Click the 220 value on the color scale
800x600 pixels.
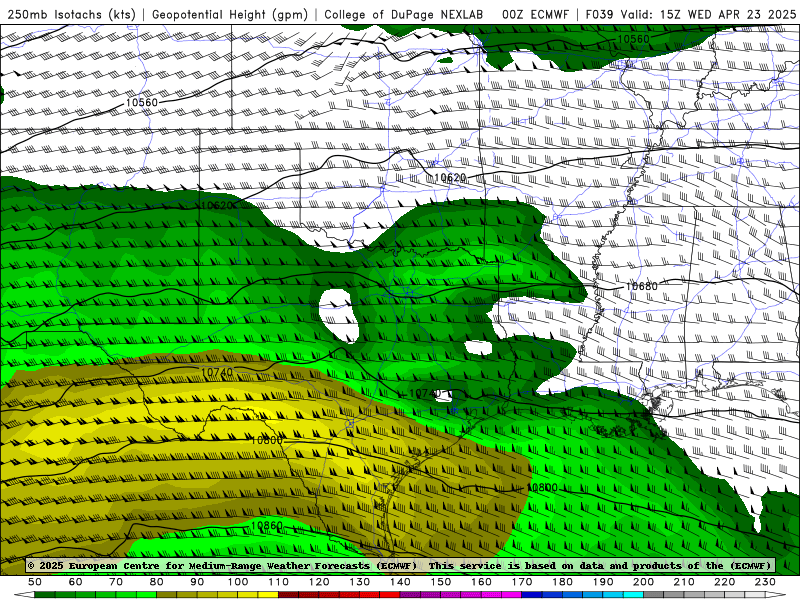pyautogui.click(x=724, y=582)
